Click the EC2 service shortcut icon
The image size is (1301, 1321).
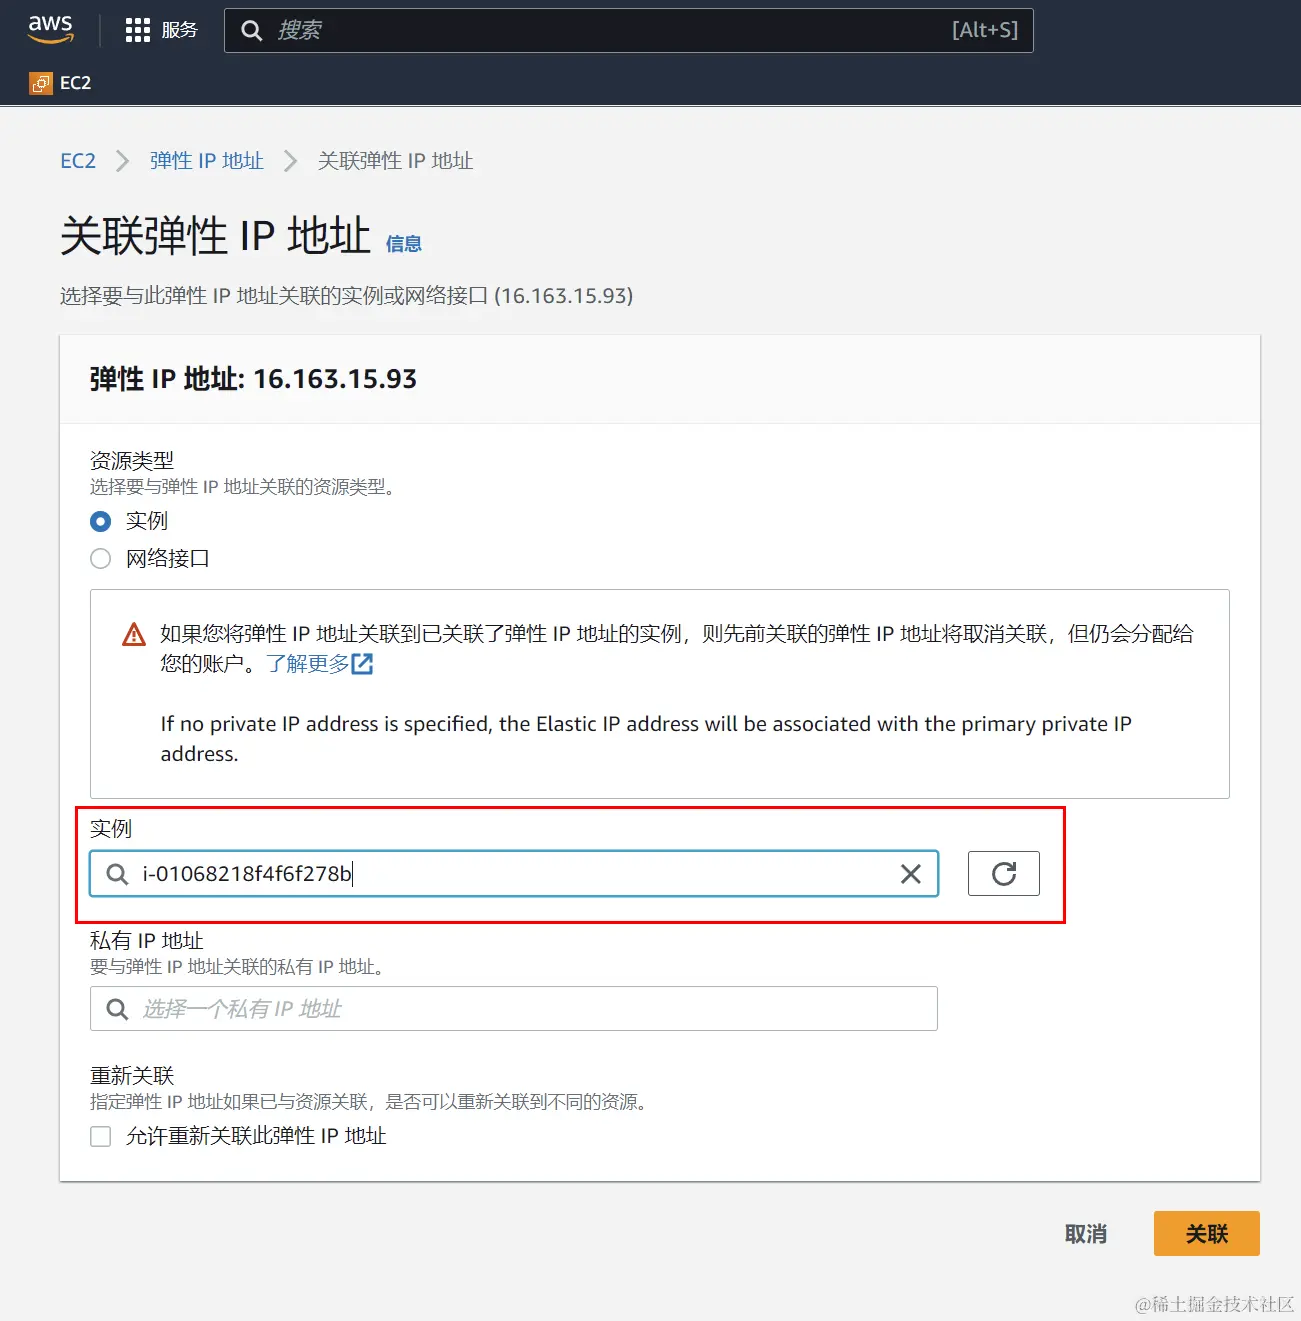[x=41, y=83]
